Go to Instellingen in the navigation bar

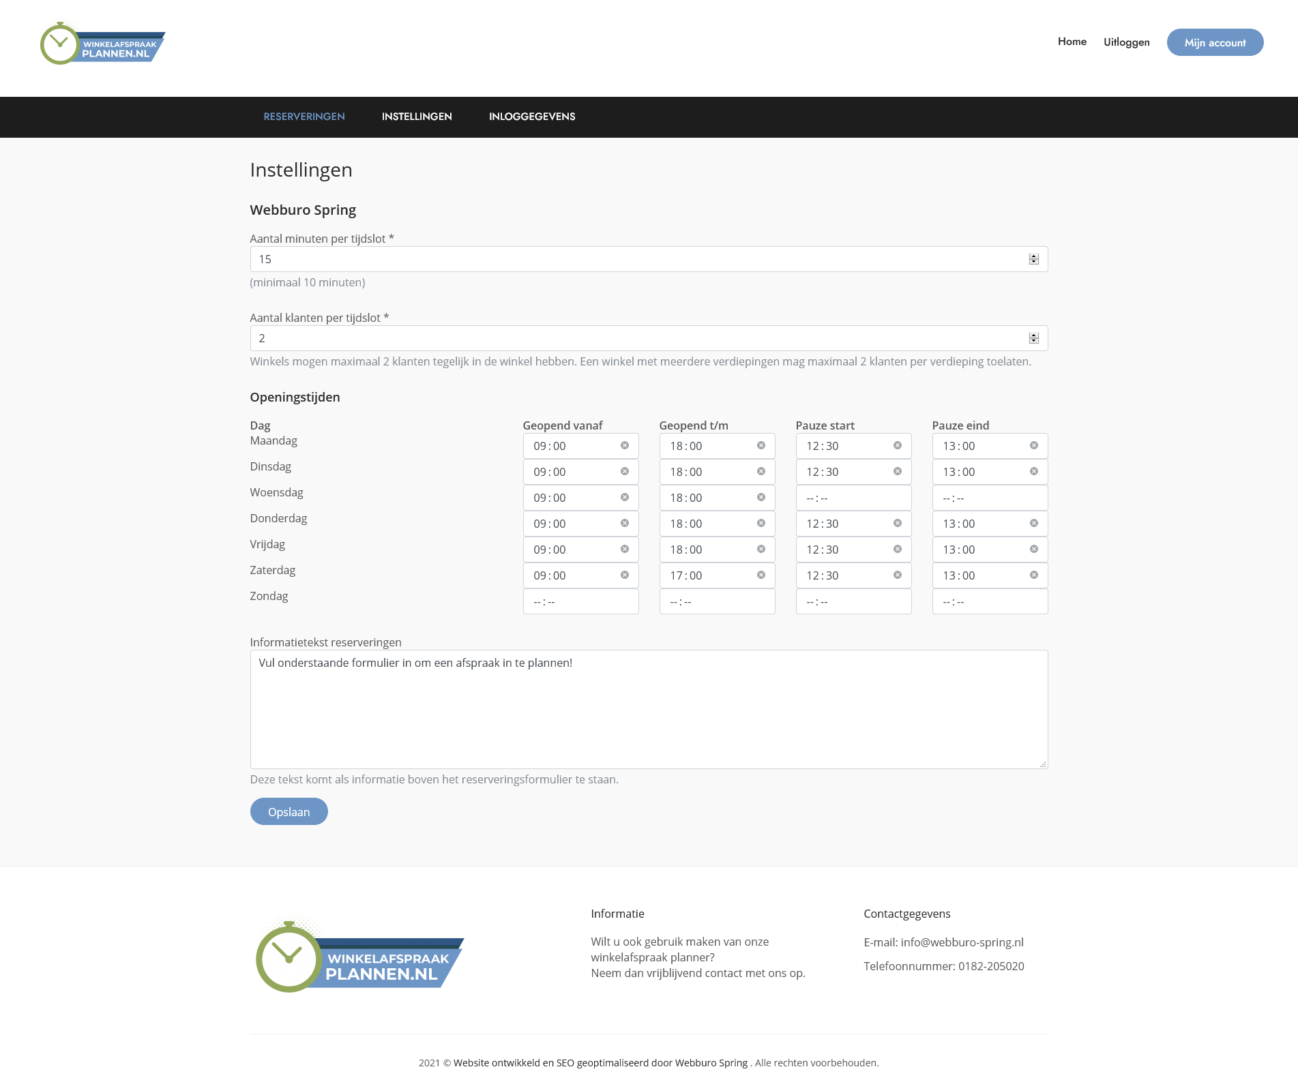(x=417, y=117)
